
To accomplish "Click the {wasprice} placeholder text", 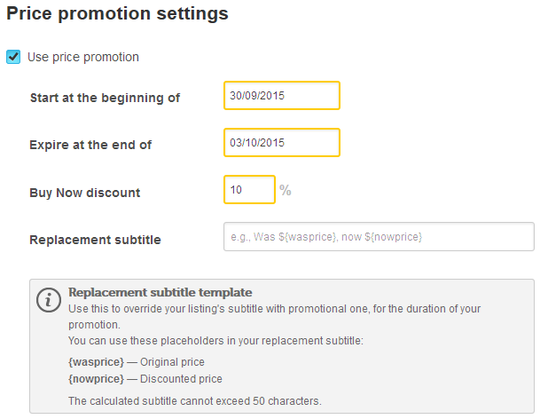I will [96, 362].
